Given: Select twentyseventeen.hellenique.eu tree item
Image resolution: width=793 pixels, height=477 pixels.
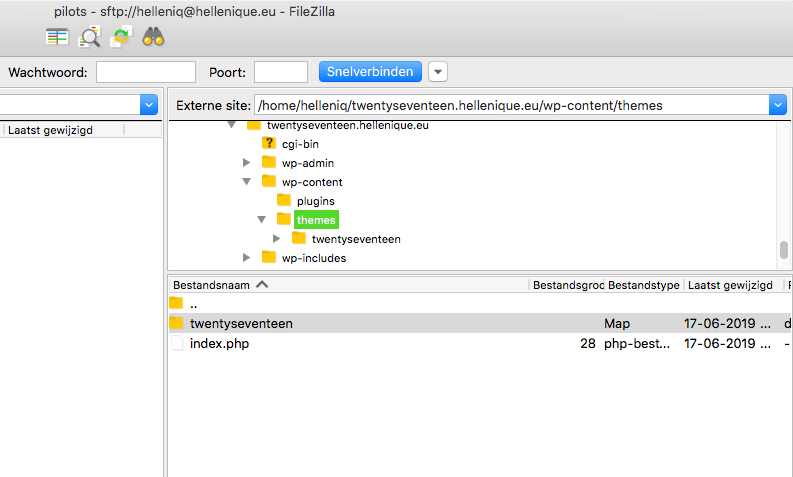Looking at the screenshot, I should 347,125.
